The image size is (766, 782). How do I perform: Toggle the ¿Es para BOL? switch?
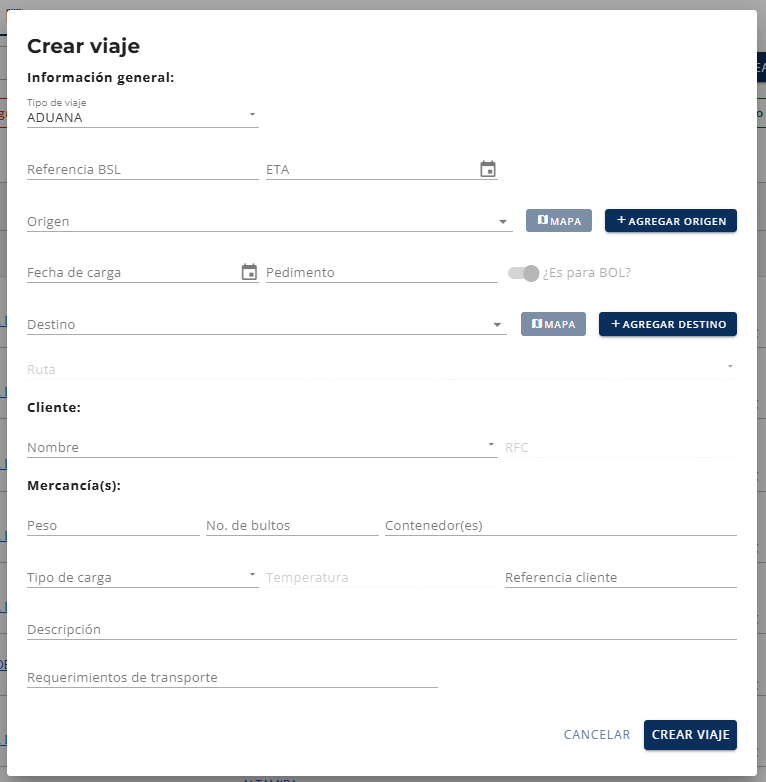click(x=523, y=273)
